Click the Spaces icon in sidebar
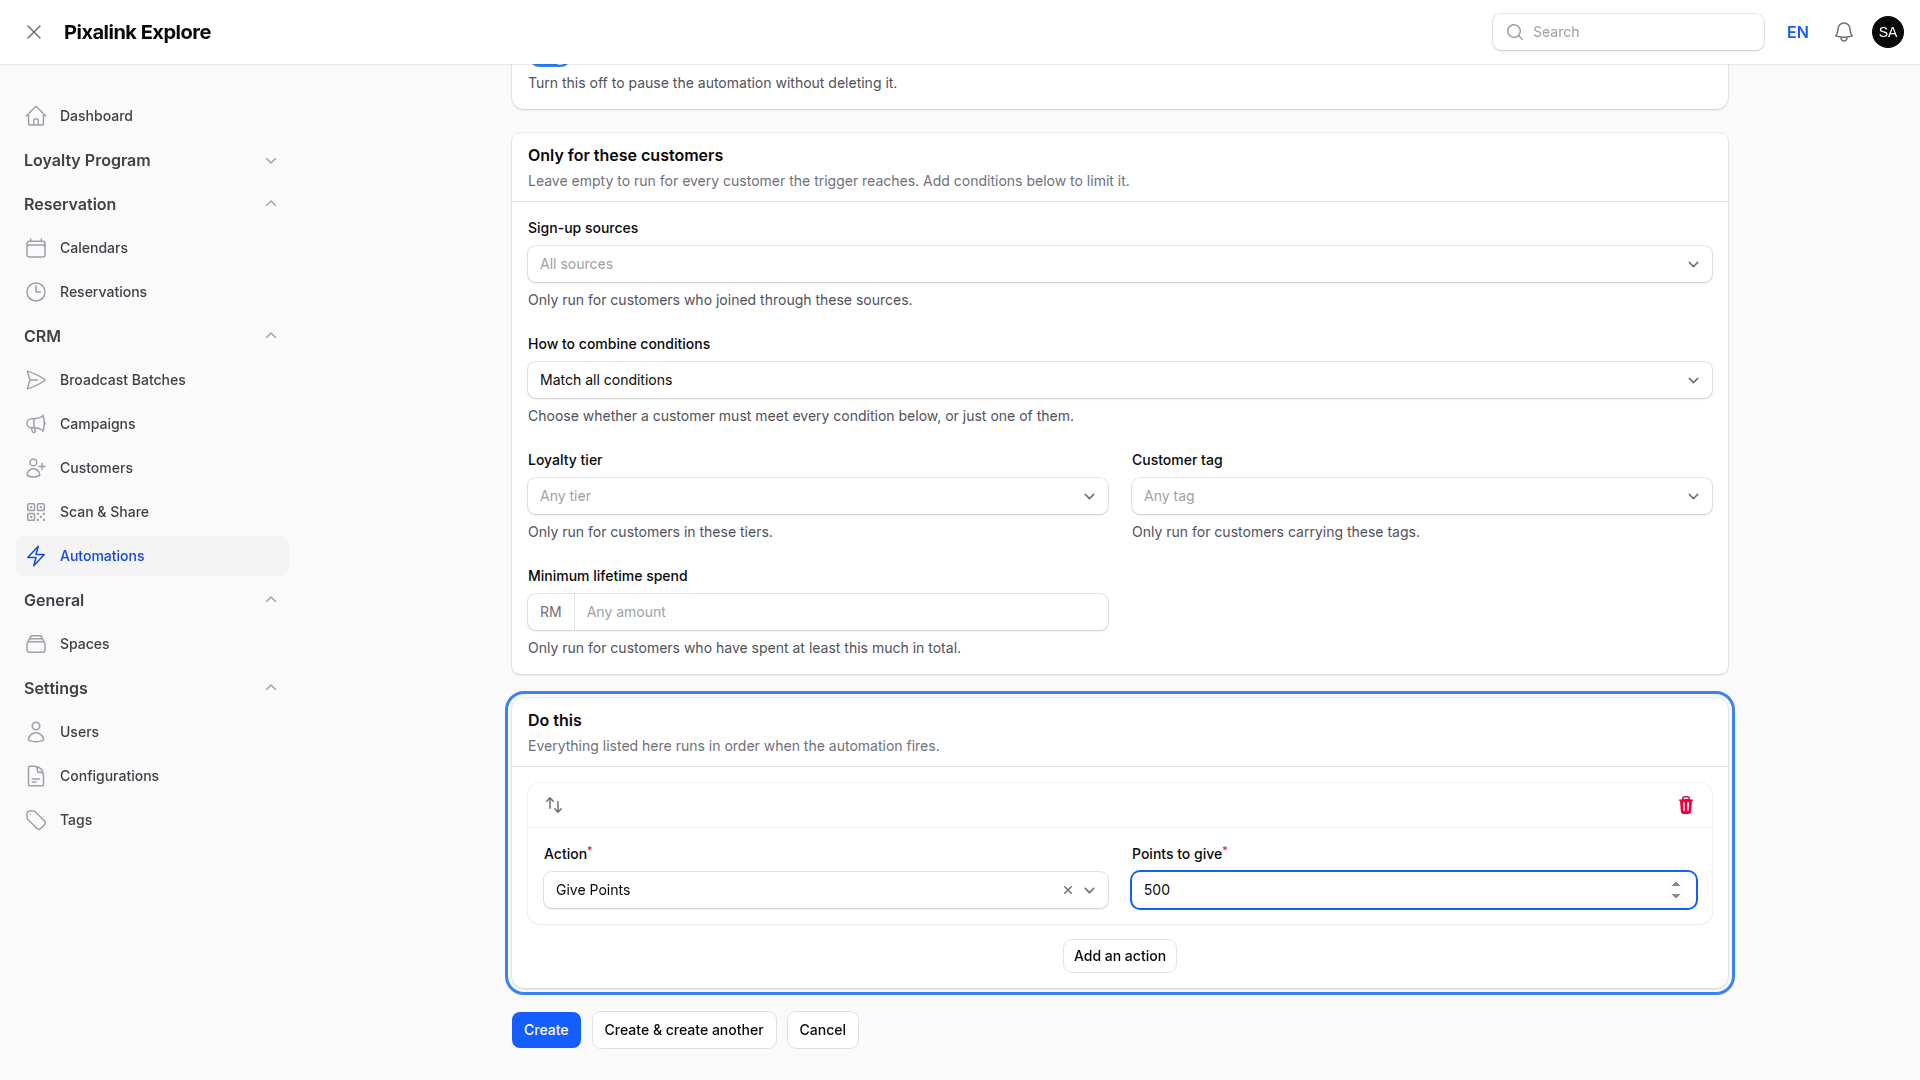1920x1080 pixels. coord(36,644)
